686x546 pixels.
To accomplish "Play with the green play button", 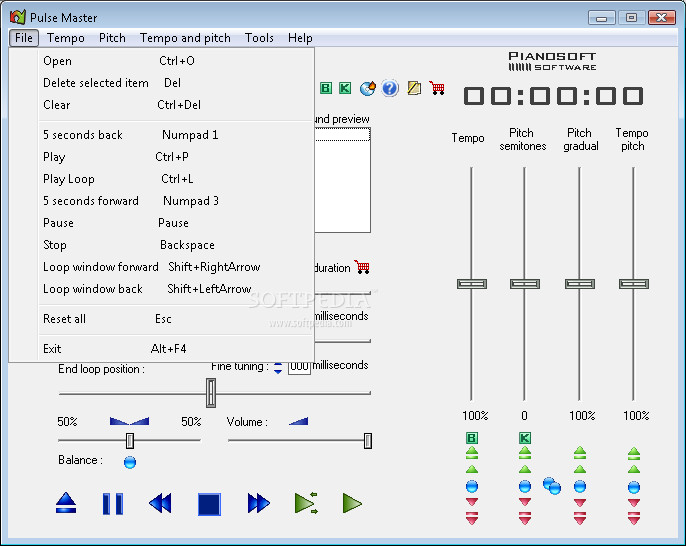I will (x=352, y=503).
